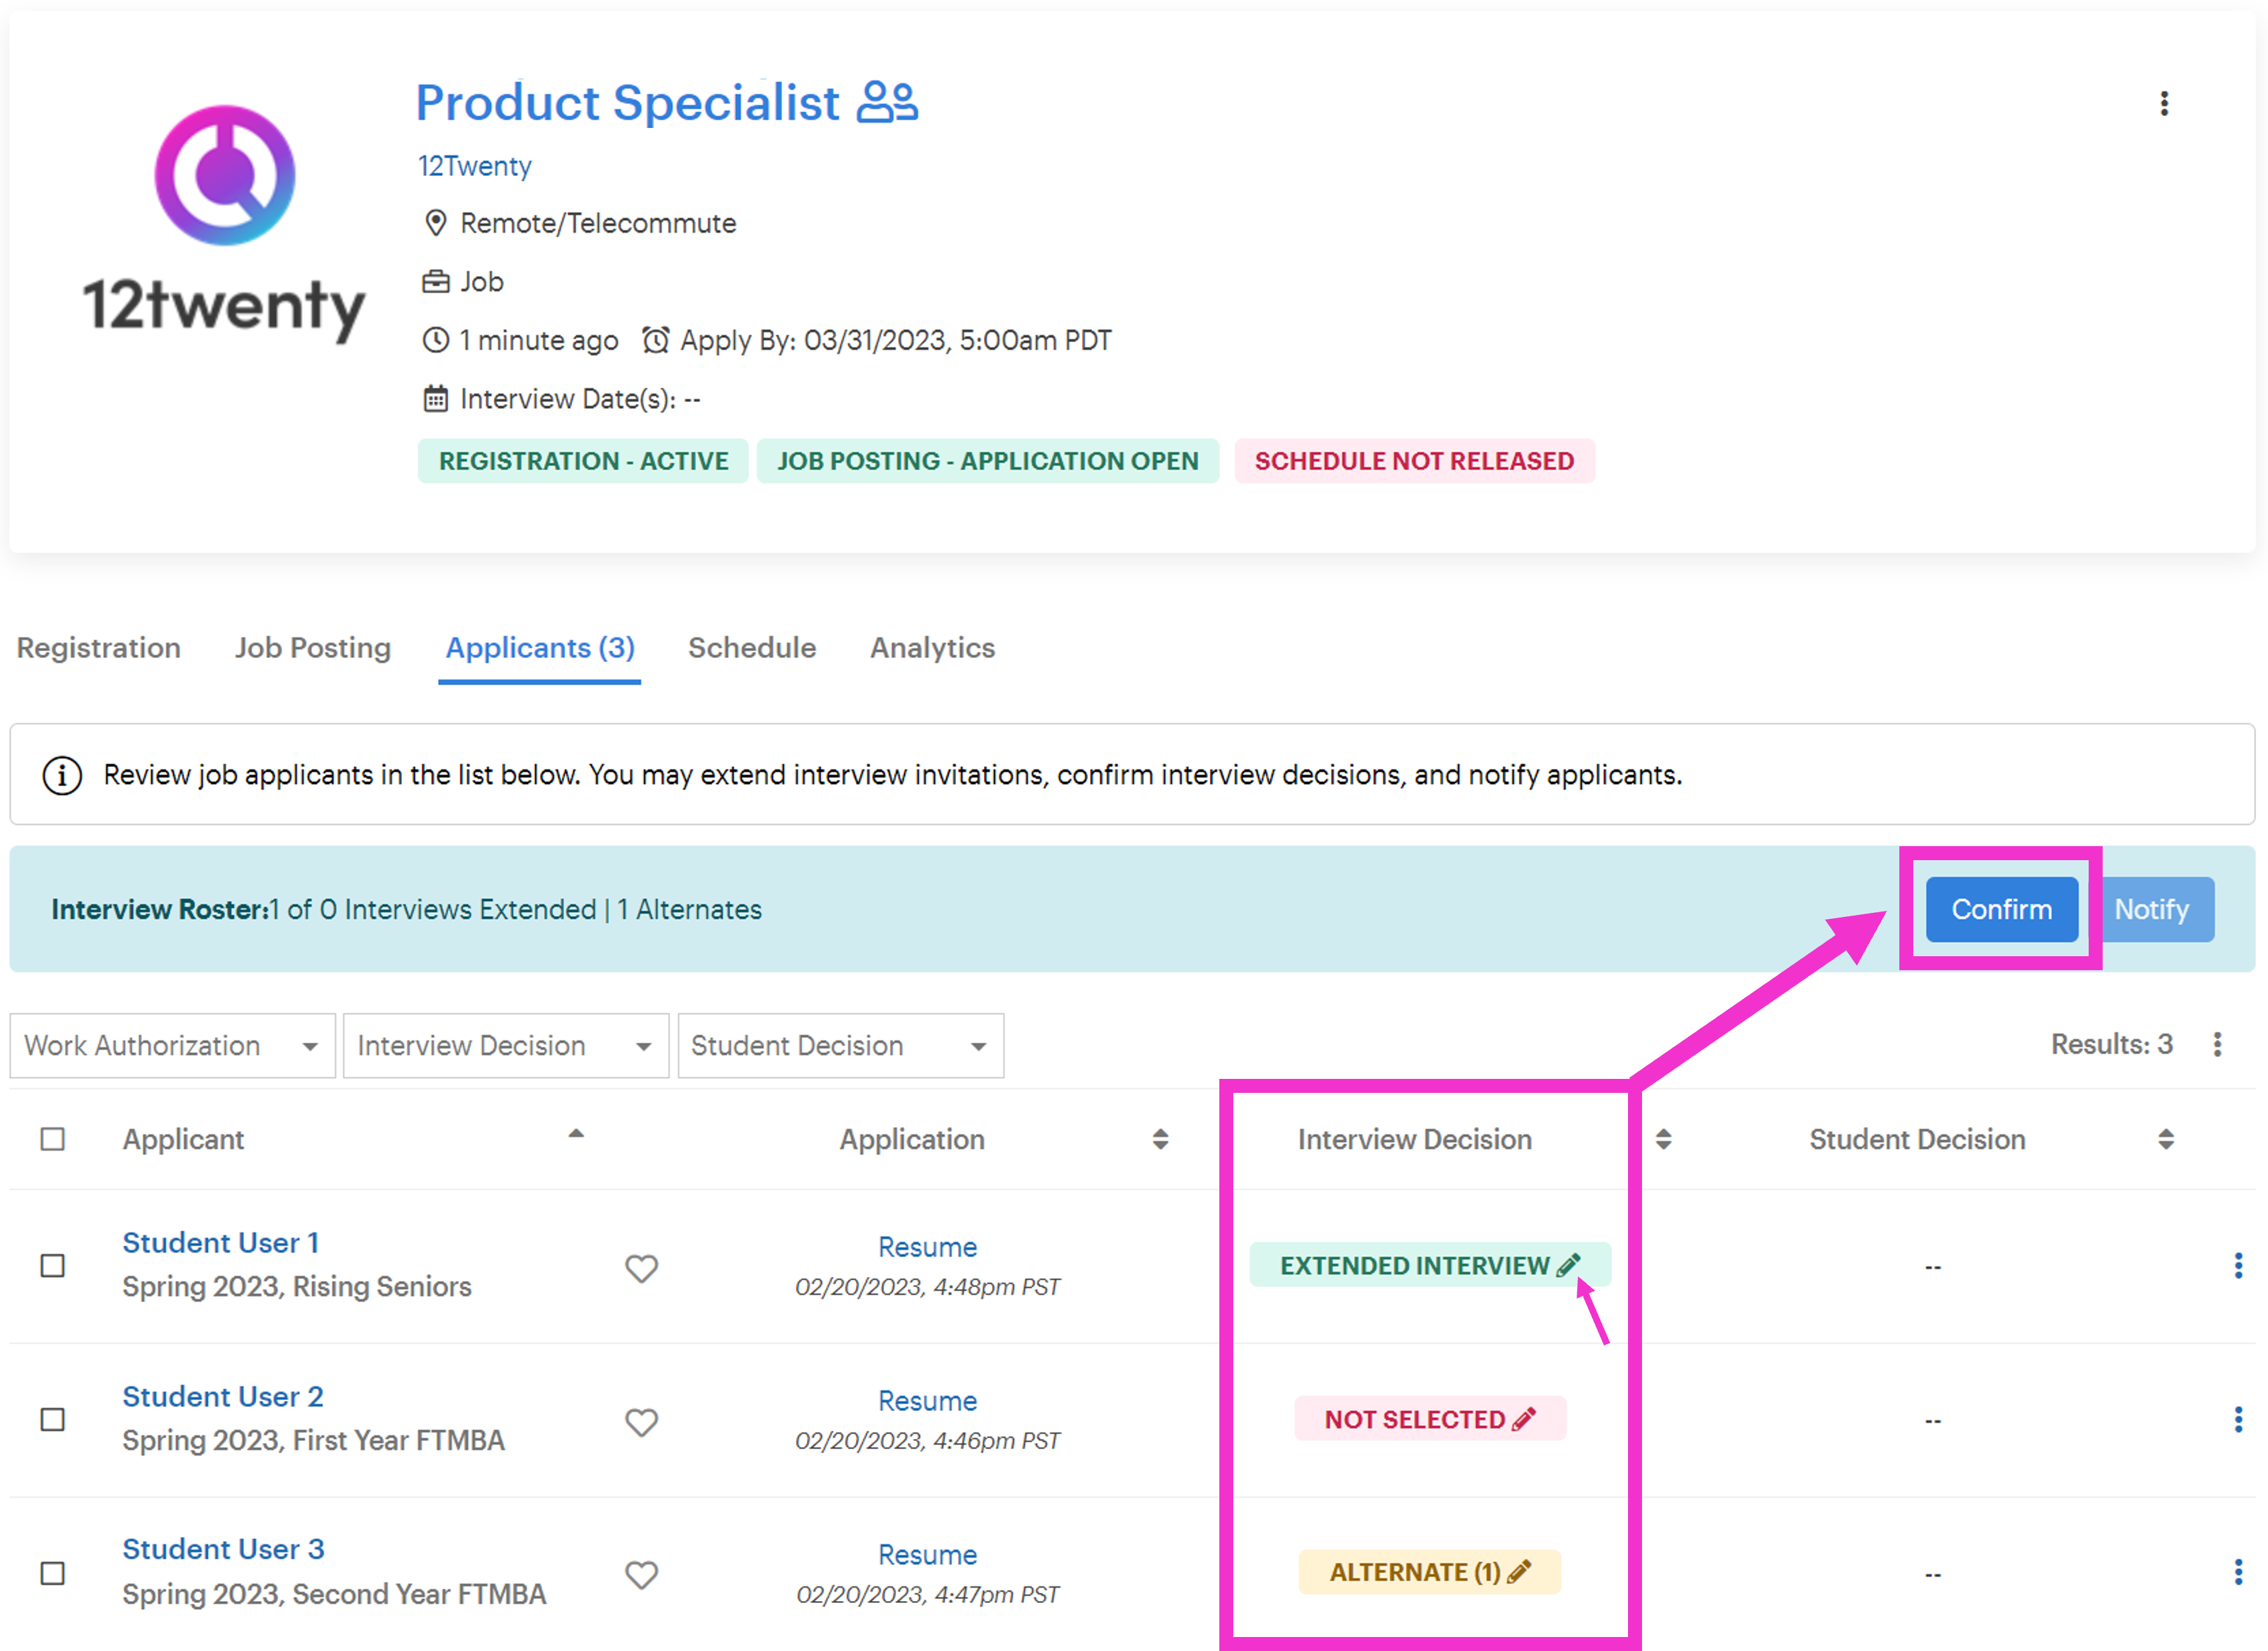This screenshot has height=1651, width=2268.
Task: Sort by Interview Decision column arrows
Action: click(x=1663, y=1139)
